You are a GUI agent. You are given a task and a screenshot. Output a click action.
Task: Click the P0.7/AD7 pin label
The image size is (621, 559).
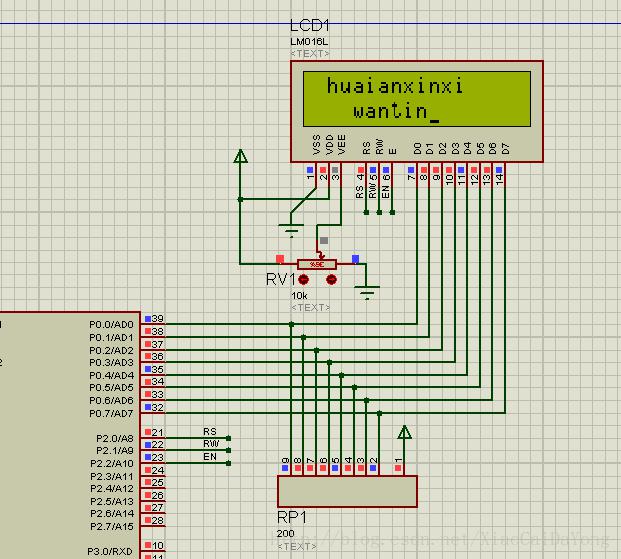[x=111, y=414]
